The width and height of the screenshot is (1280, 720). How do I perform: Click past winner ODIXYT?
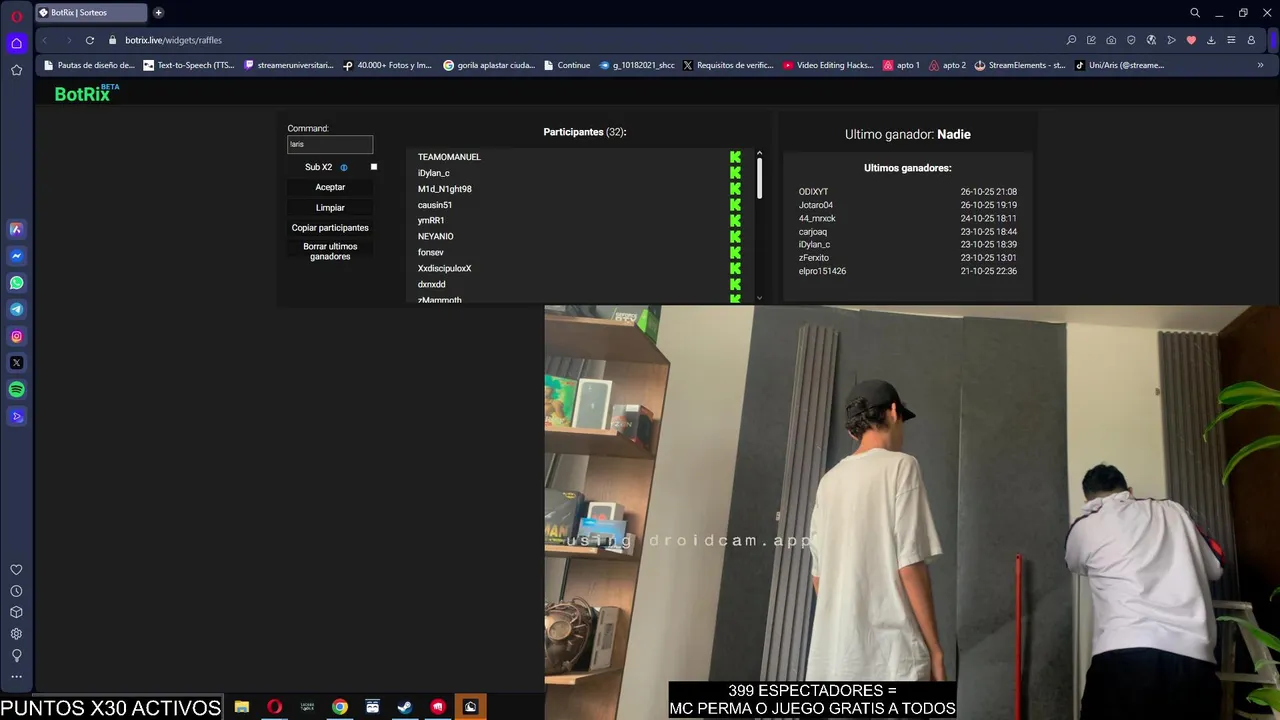813,192
